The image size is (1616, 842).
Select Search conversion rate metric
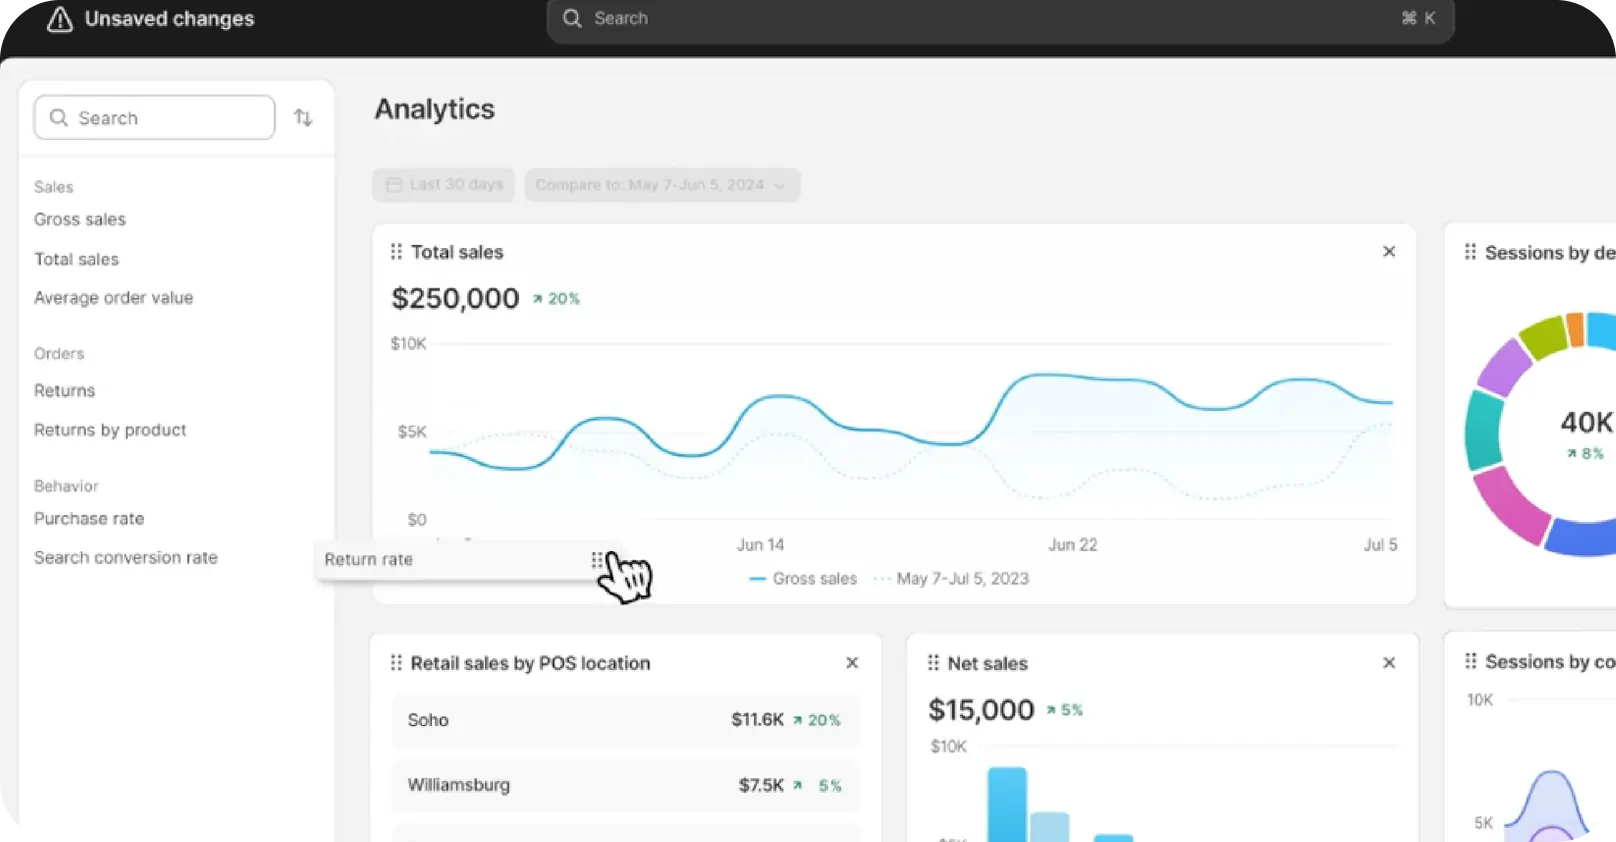pyautogui.click(x=125, y=558)
